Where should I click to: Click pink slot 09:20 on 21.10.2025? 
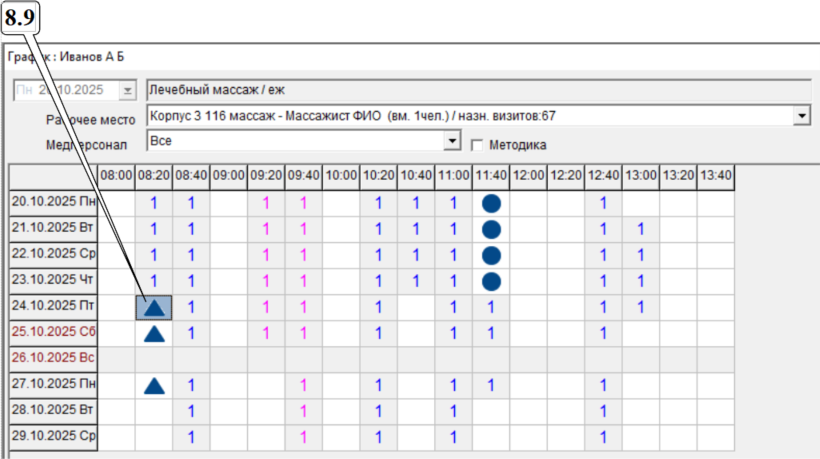click(x=266, y=229)
